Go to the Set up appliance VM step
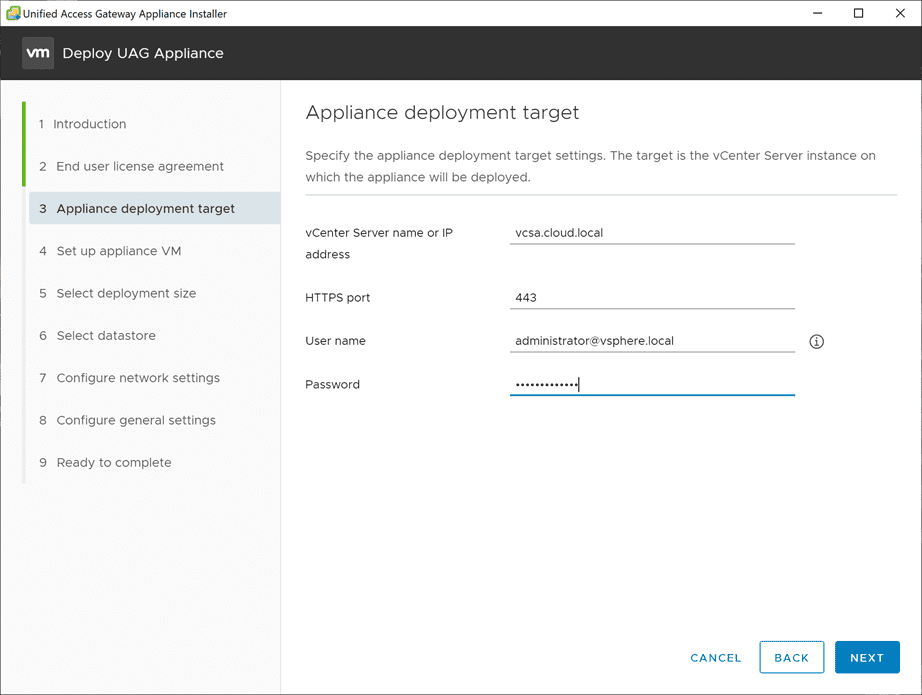 pos(119,250)
